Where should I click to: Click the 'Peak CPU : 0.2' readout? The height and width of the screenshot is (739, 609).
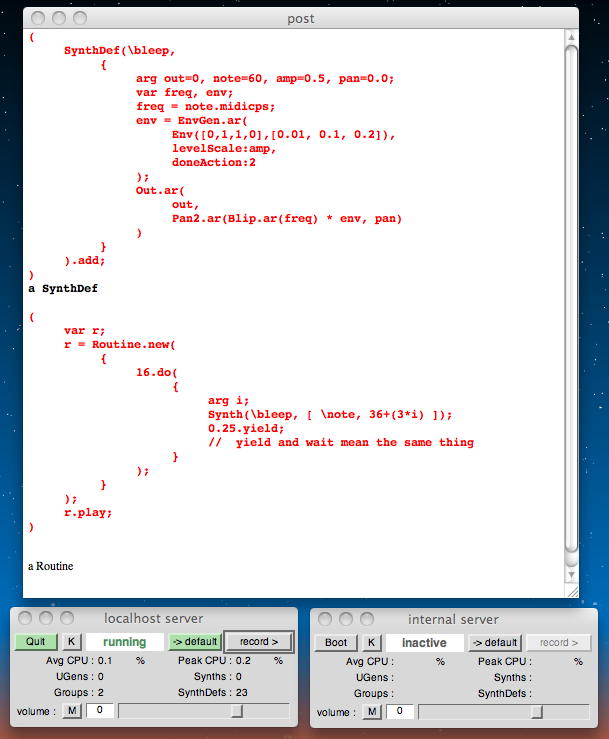tap(214, 660)
